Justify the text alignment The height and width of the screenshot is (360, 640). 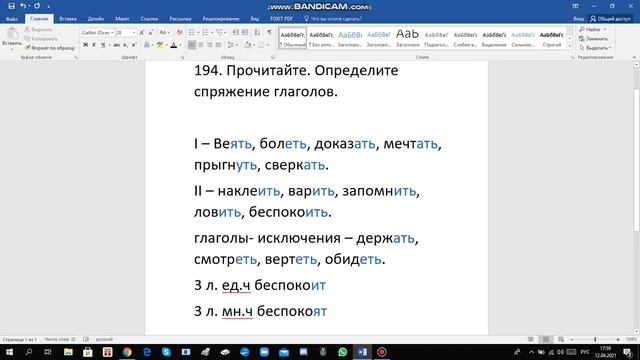(218, 45)
